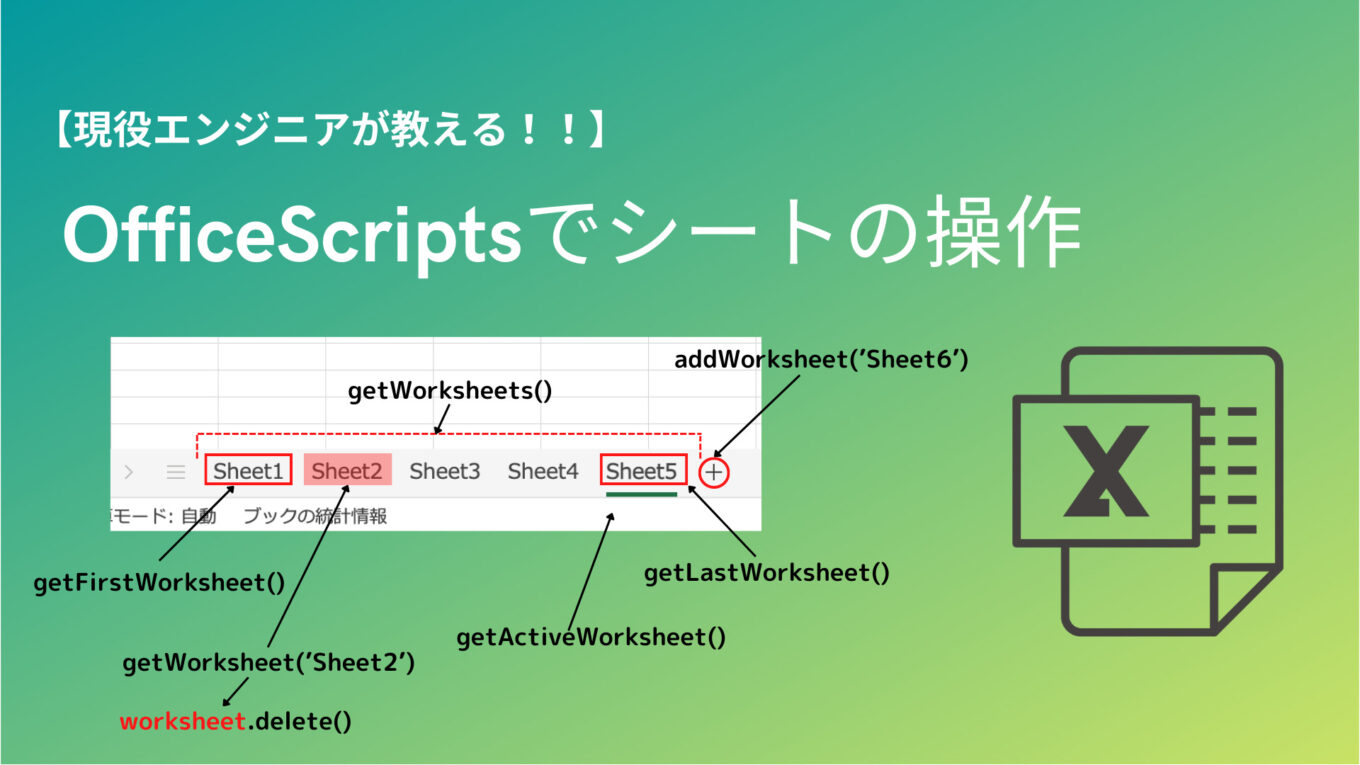Click the getWorksheet('Sheet2') label
This screenshot has width=1360, height=765.
(270, 662)
